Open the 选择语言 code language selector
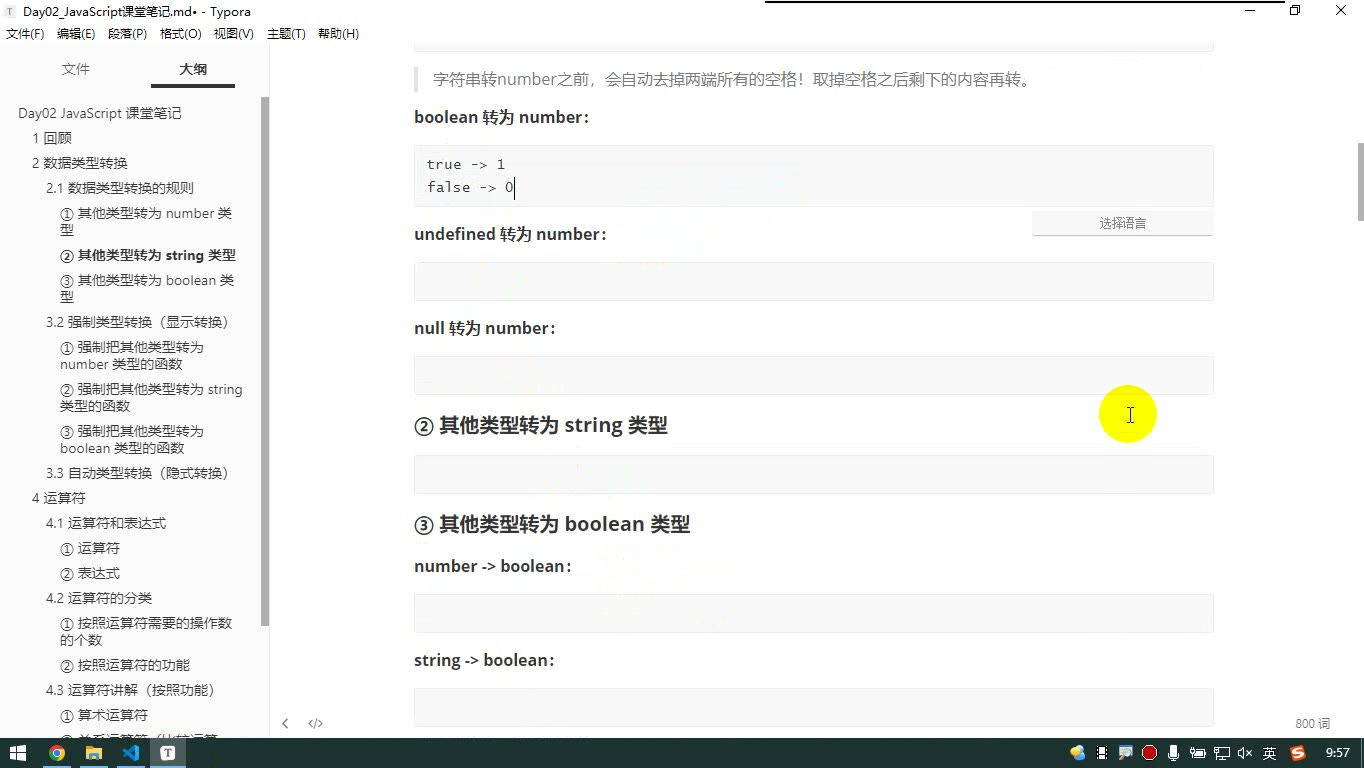The width and height of the screenshot is (1364, 768). [1122, 223]
